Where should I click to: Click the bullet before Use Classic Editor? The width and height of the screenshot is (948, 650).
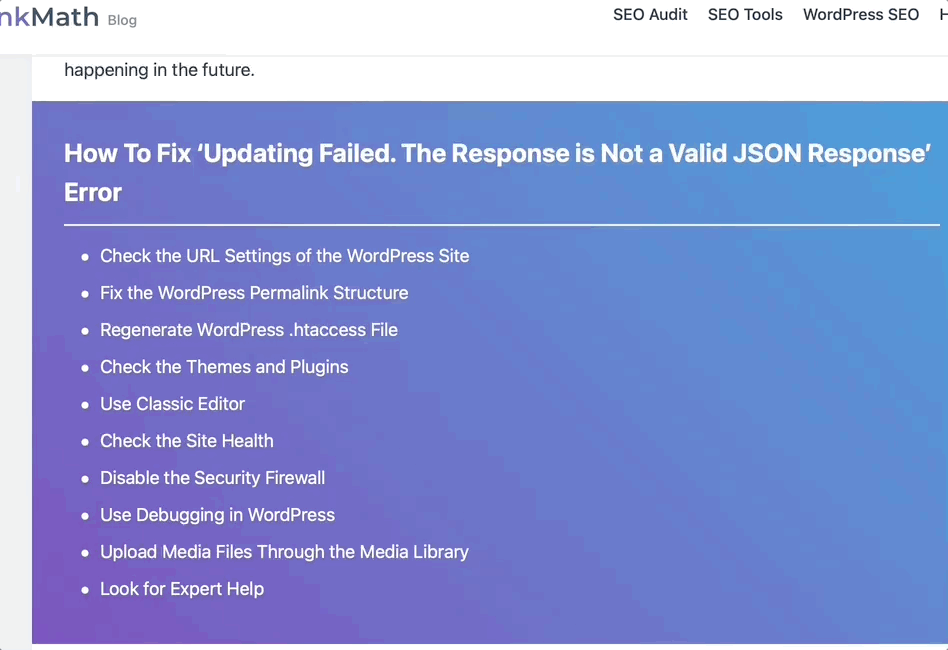pos(85,405)
